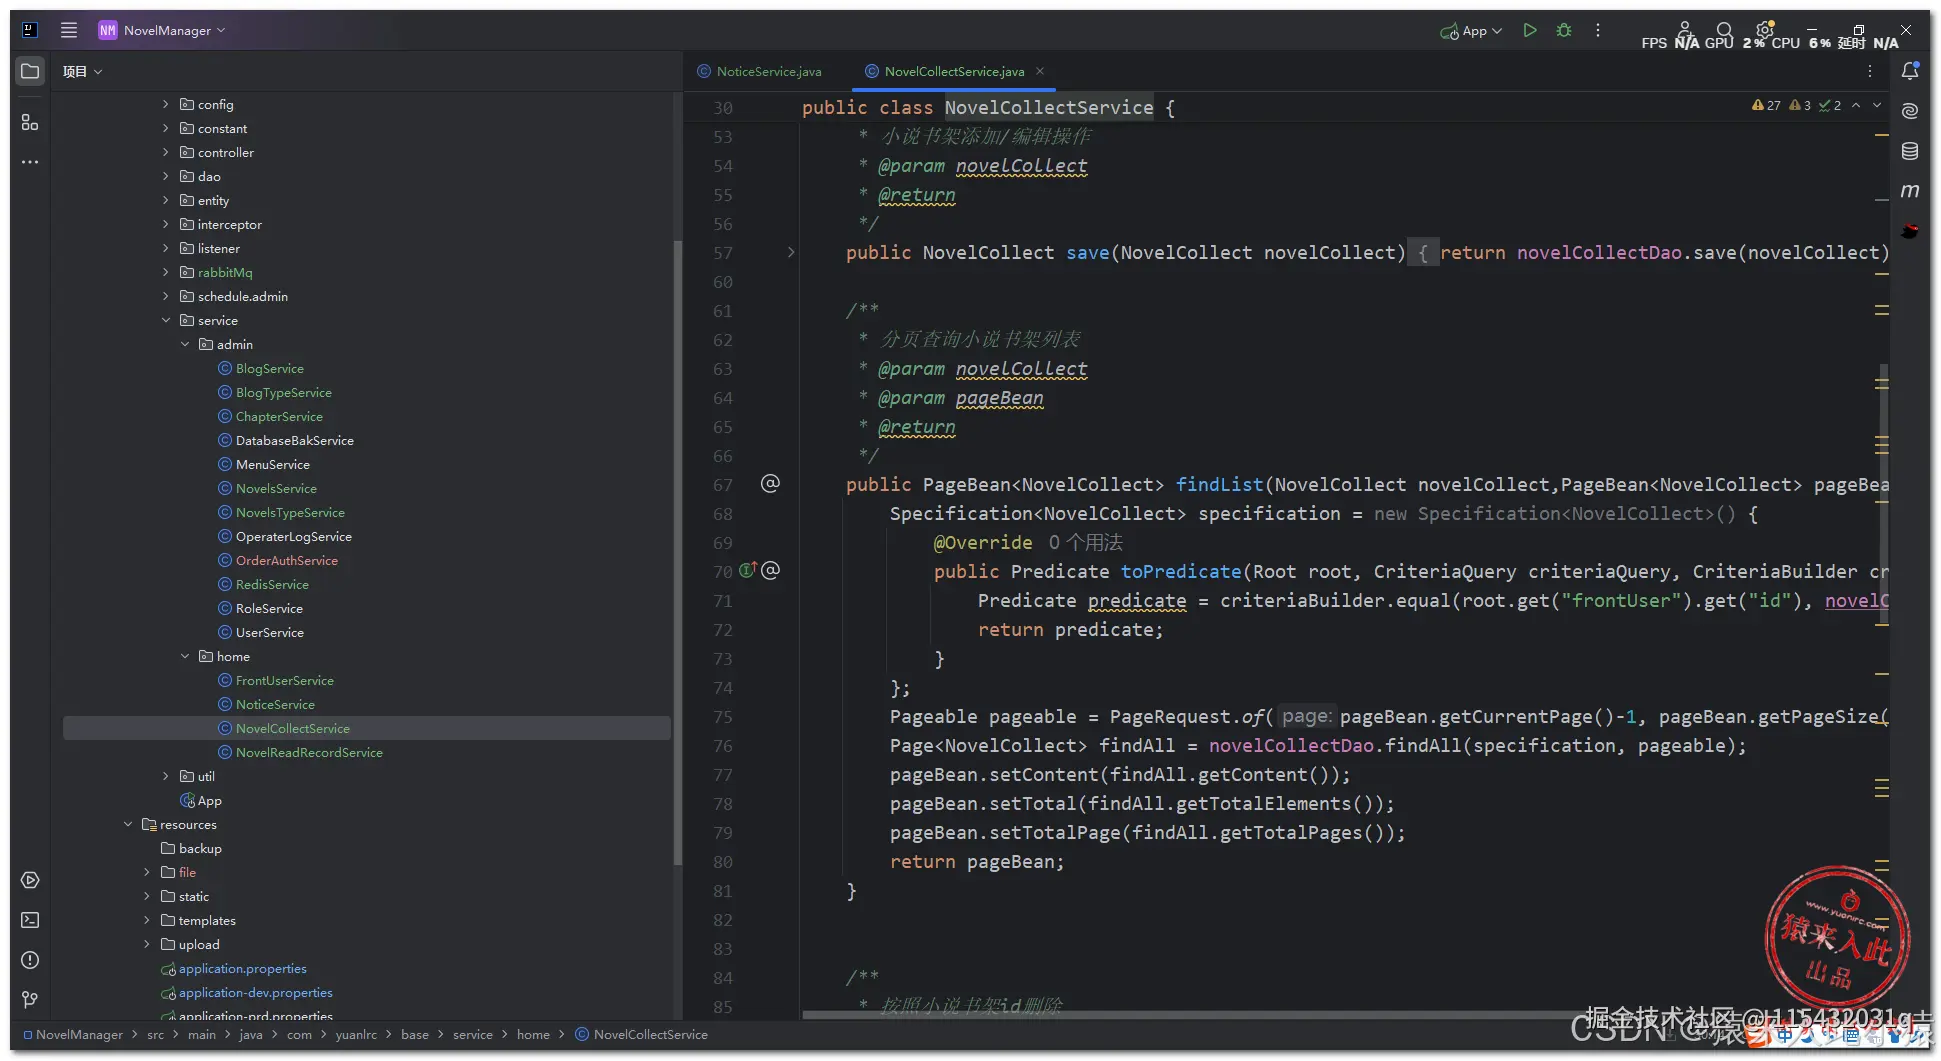The image size is (1941, 1061).
Task: Open the Git tool window
Action: coord(30,1000)
